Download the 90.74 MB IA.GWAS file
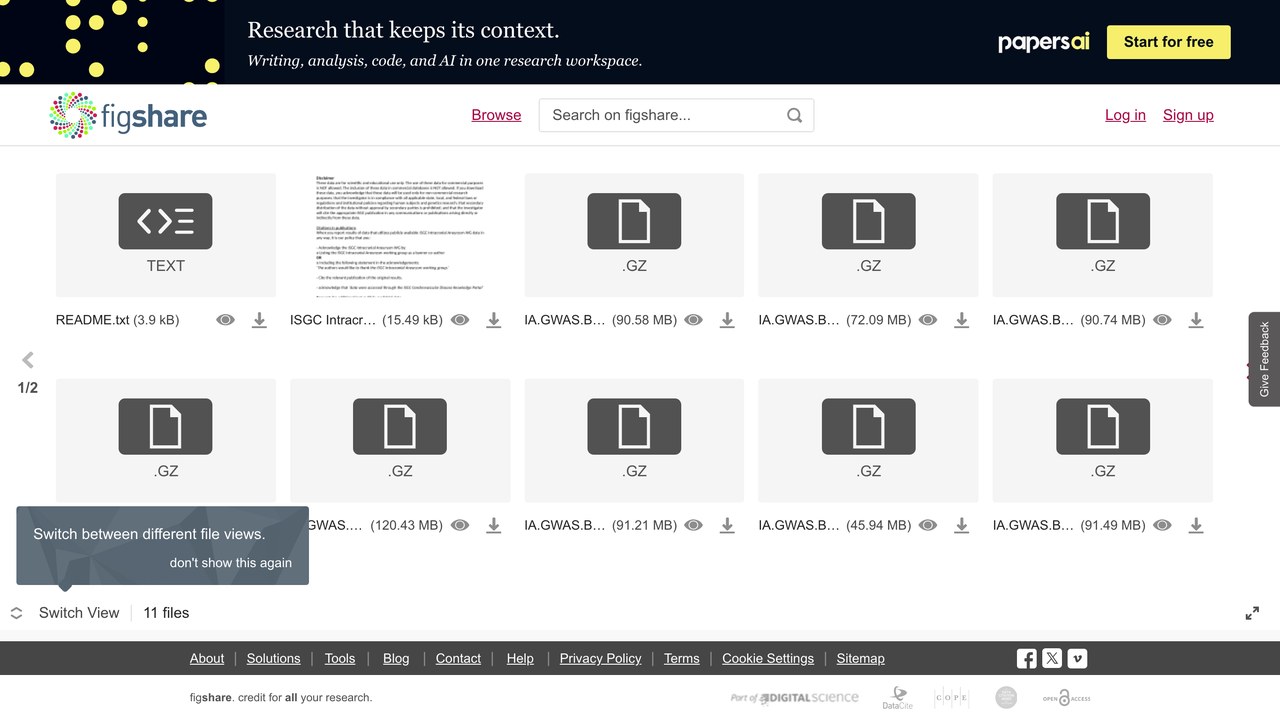Screen dimensions: 1280x720 coord(1196,320)
